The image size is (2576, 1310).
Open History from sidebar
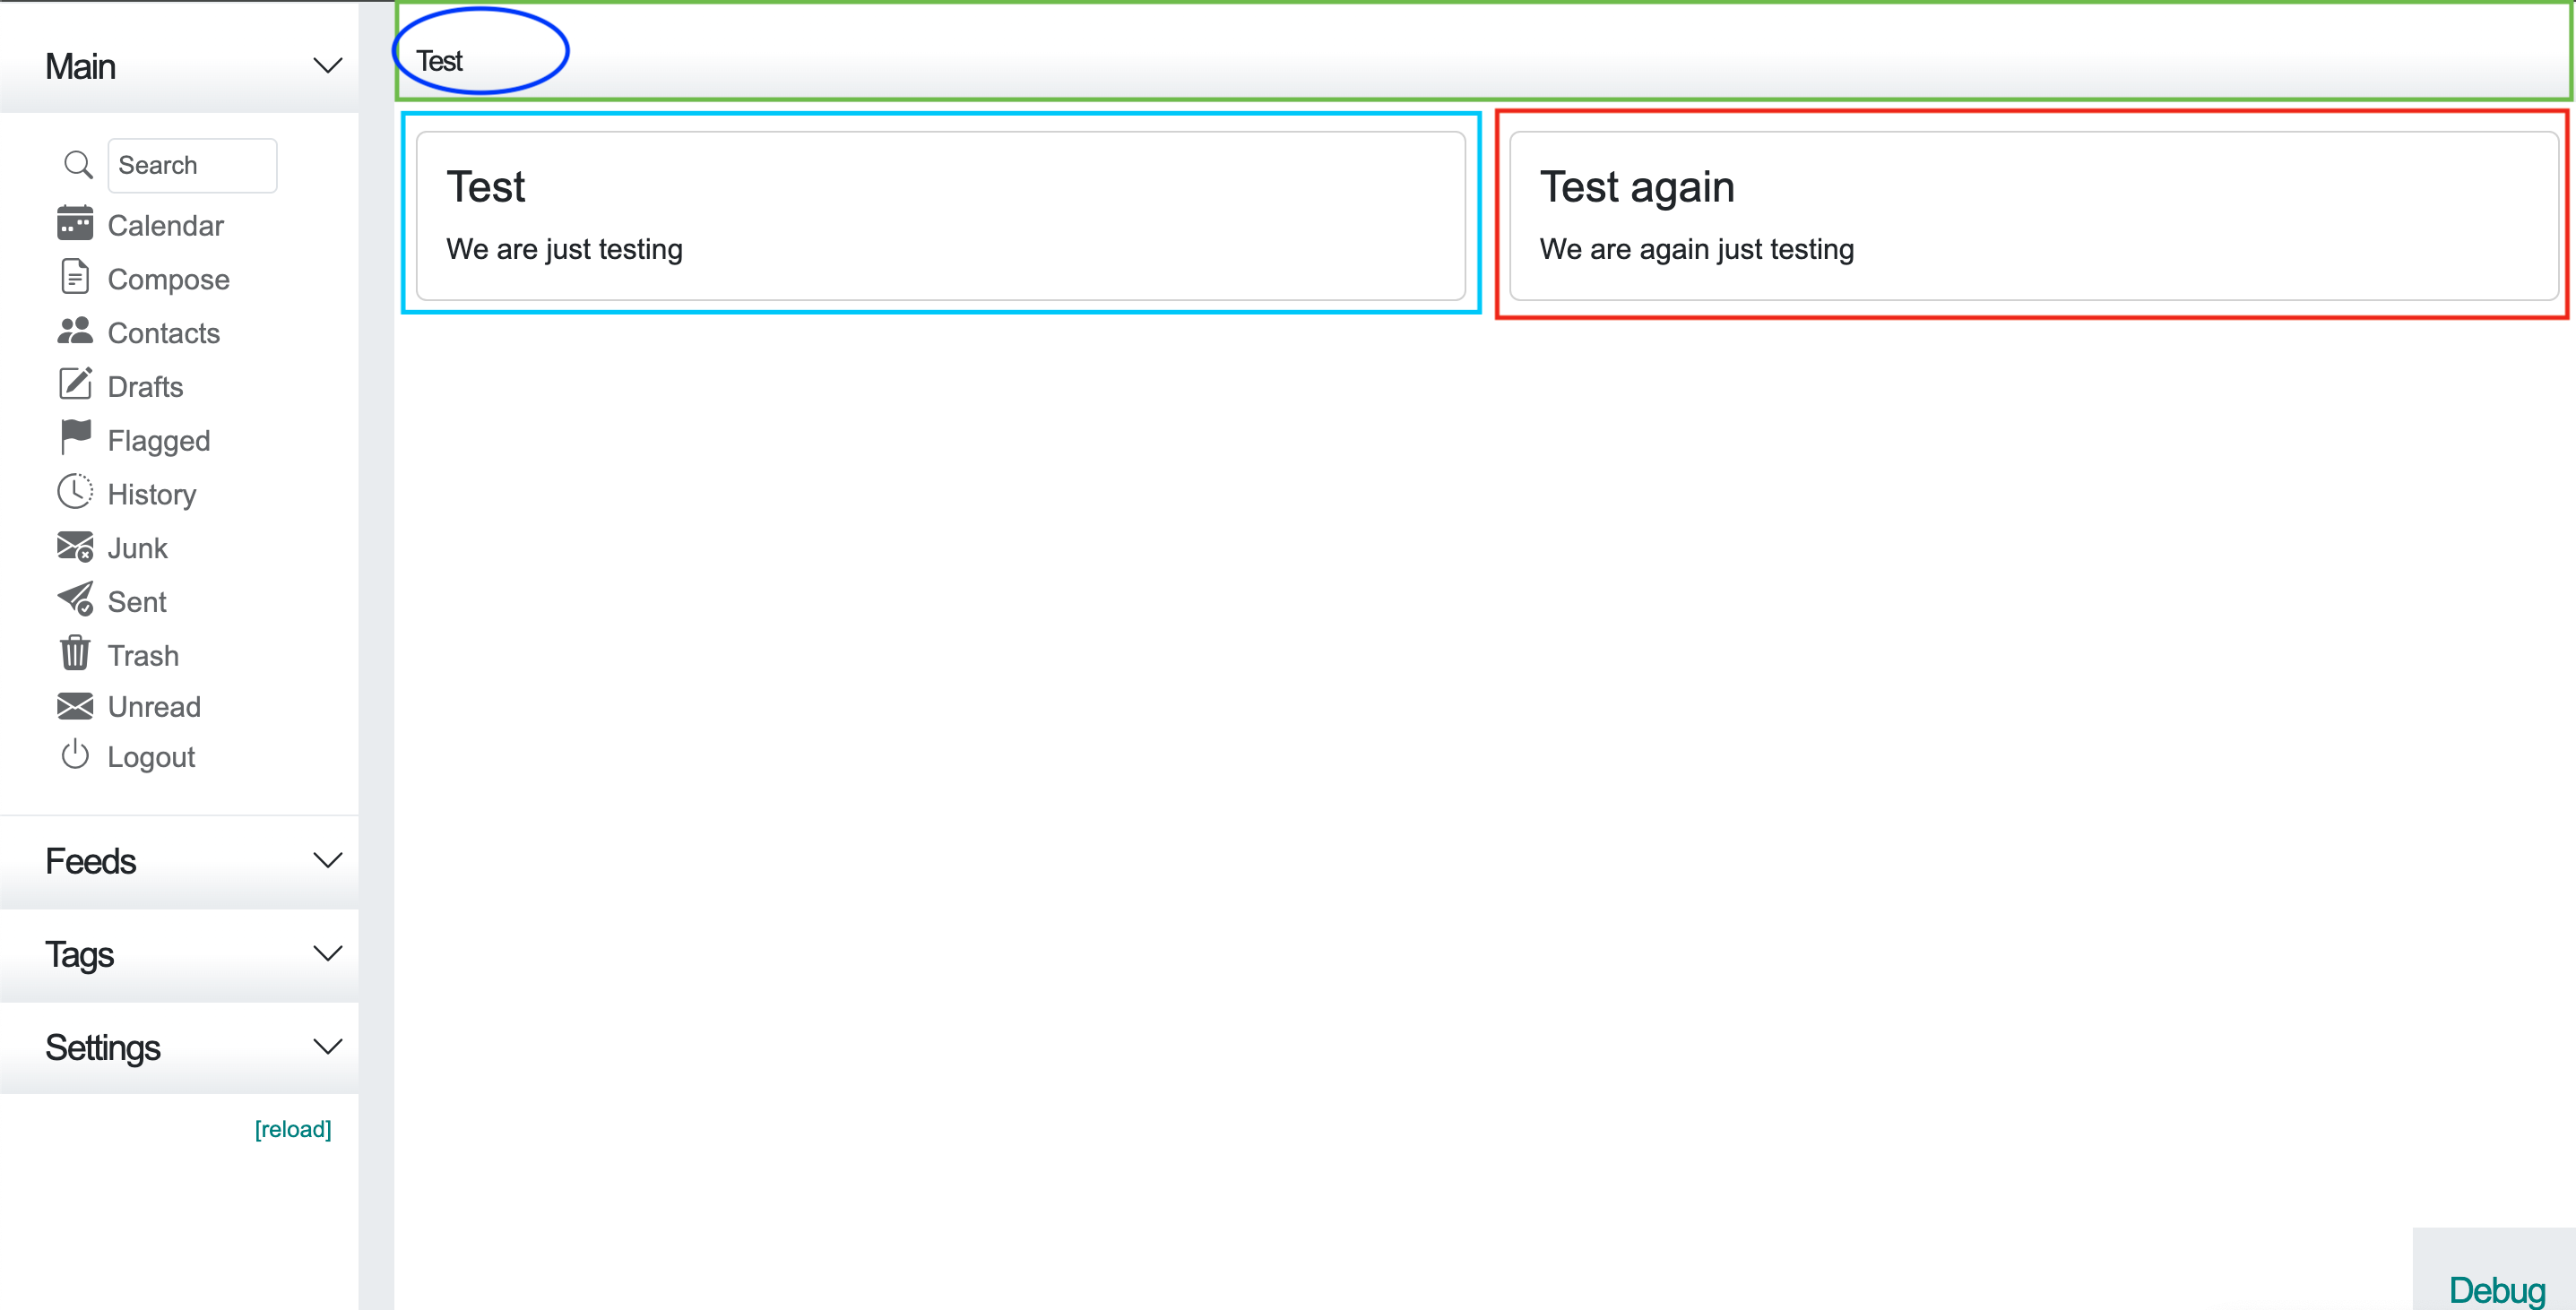(x=151, y=495)
